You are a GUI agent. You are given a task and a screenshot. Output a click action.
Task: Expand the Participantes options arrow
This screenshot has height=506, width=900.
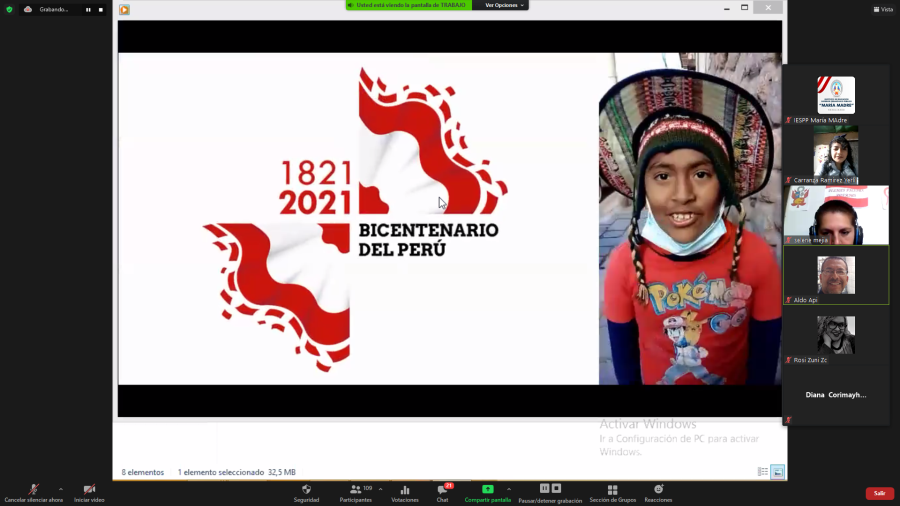pyautogui.click(x=380, y=489)
